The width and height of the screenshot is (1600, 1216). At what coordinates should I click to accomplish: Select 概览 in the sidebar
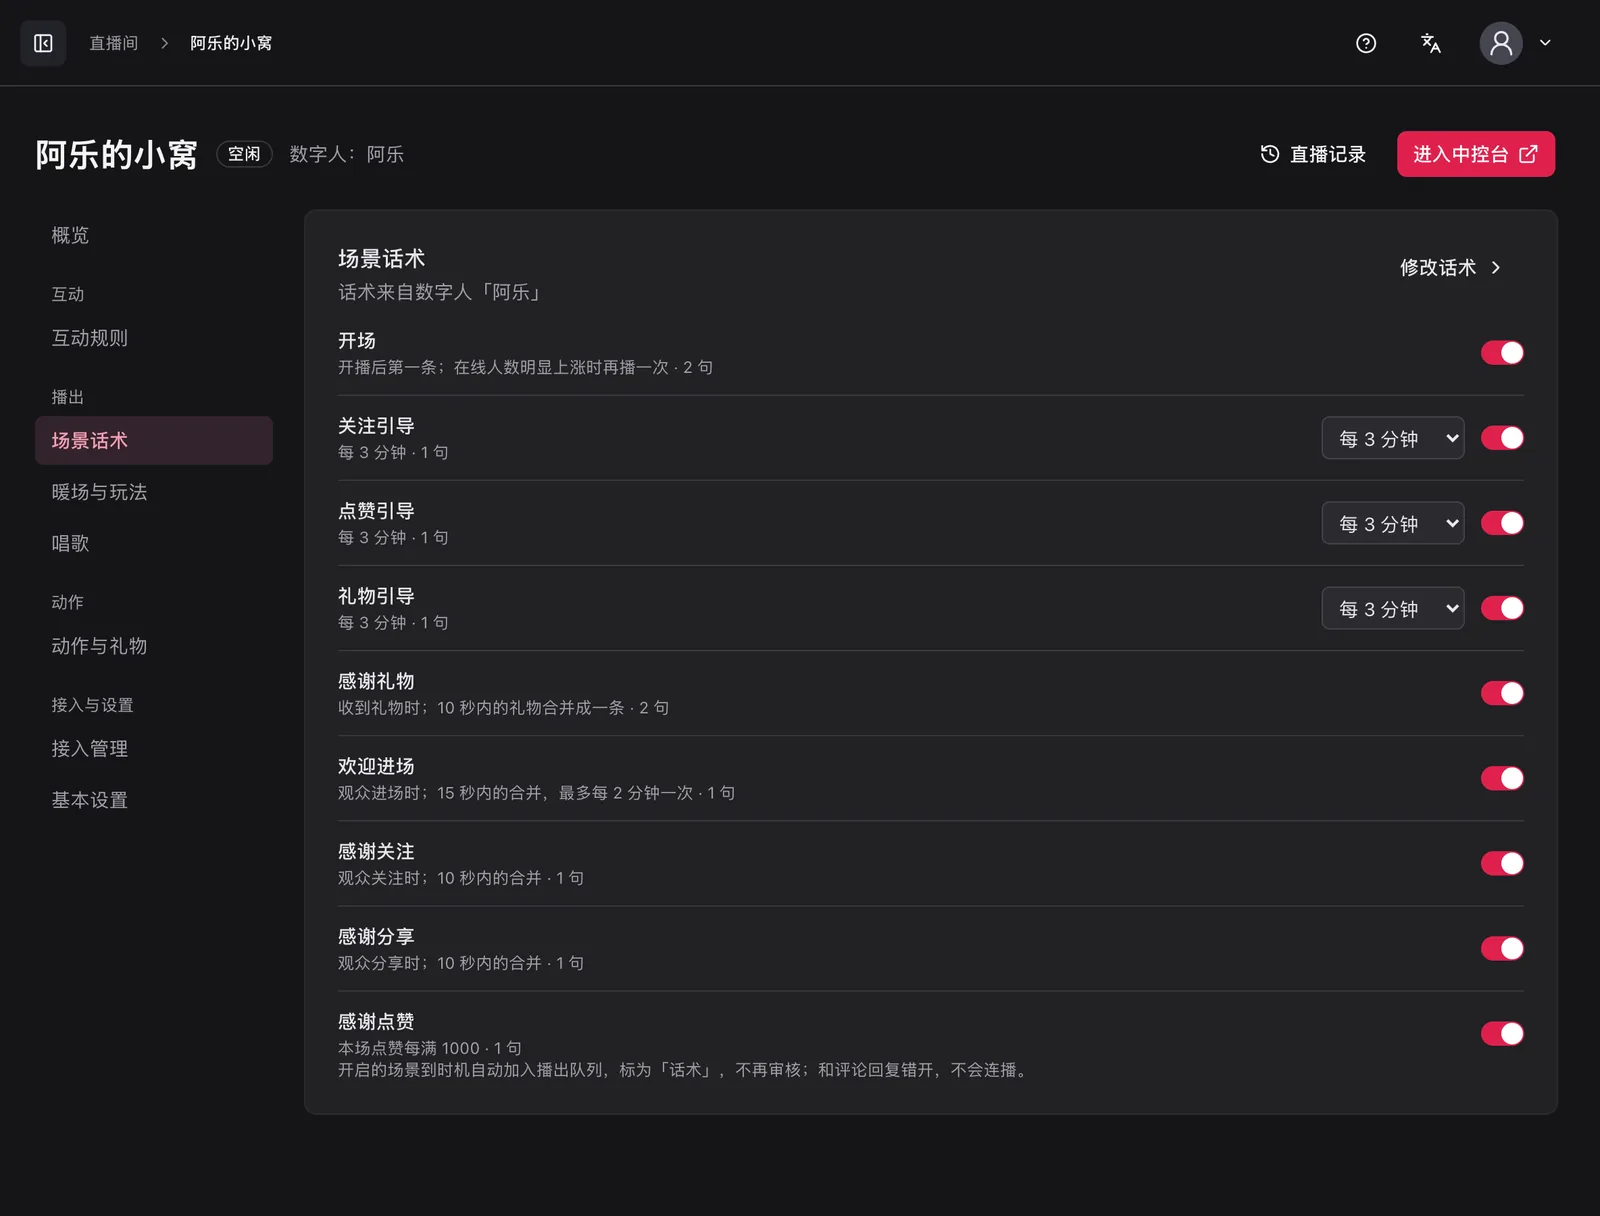[154, 235]
